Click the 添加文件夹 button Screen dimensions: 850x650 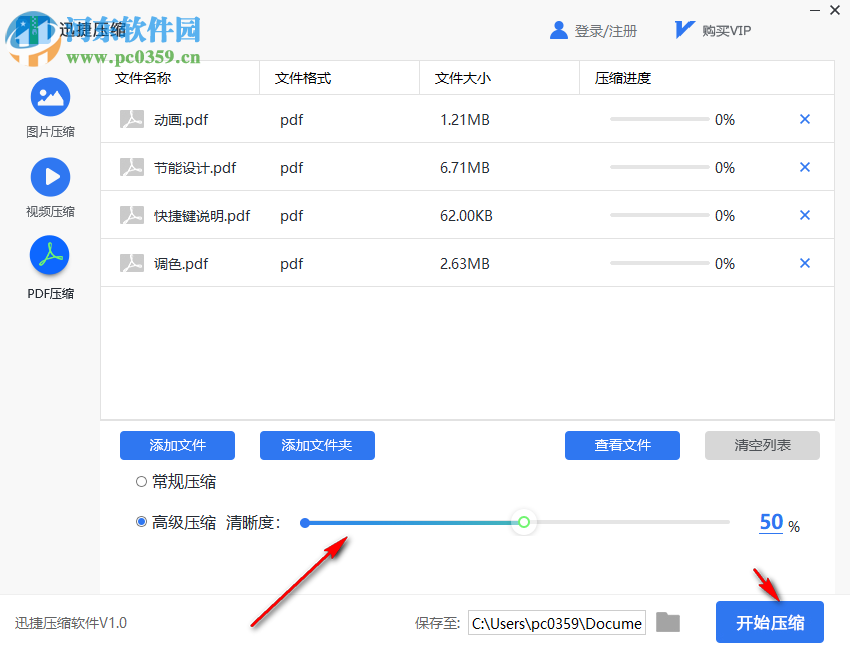point(317,445)
